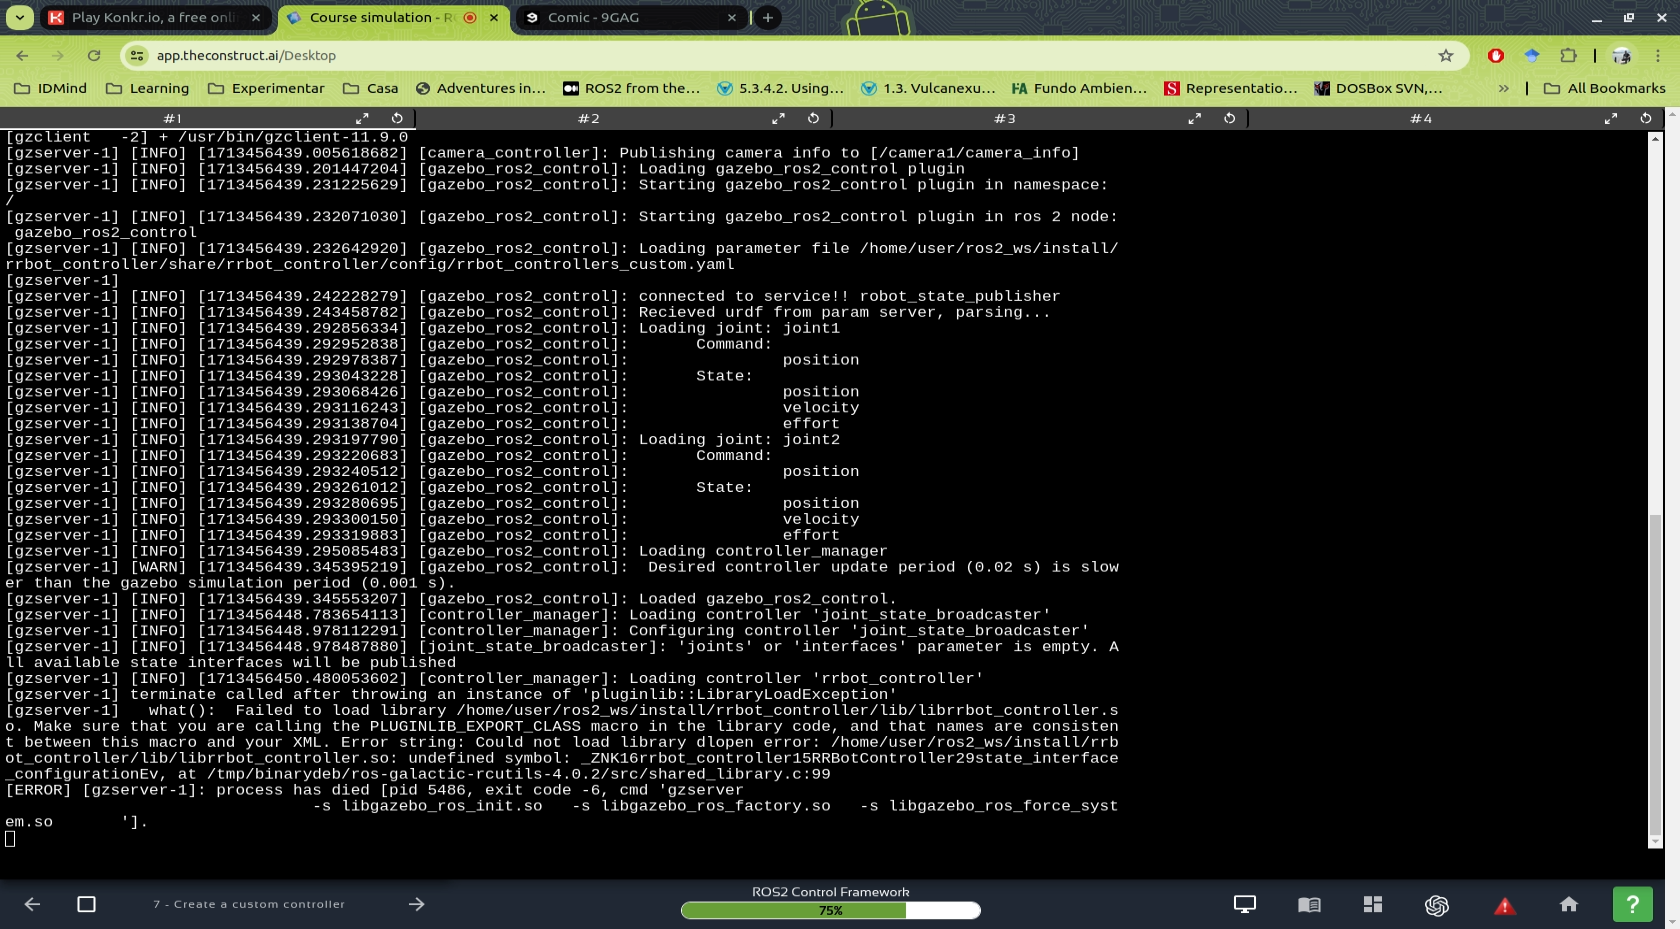Click the desktop monitor icon

click(x=1244, y=904)
